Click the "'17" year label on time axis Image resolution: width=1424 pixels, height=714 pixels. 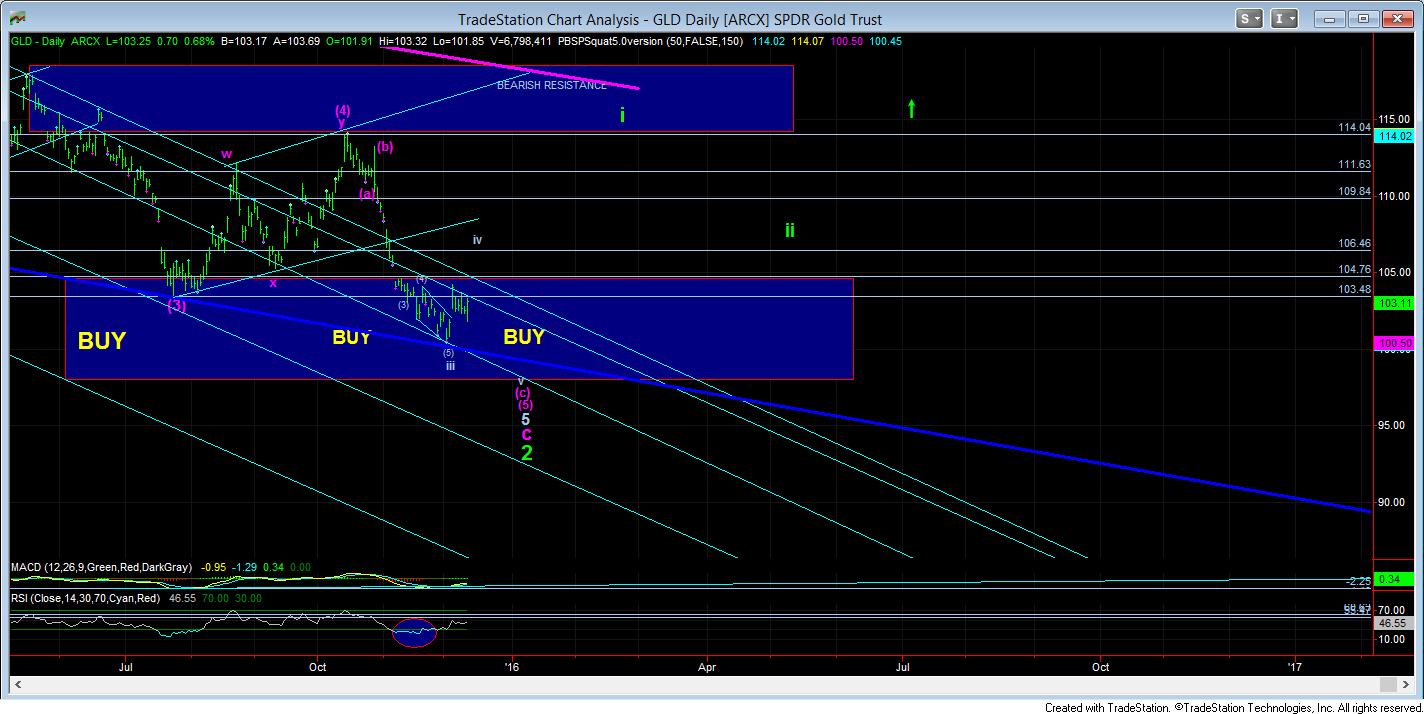(1296, 665)
